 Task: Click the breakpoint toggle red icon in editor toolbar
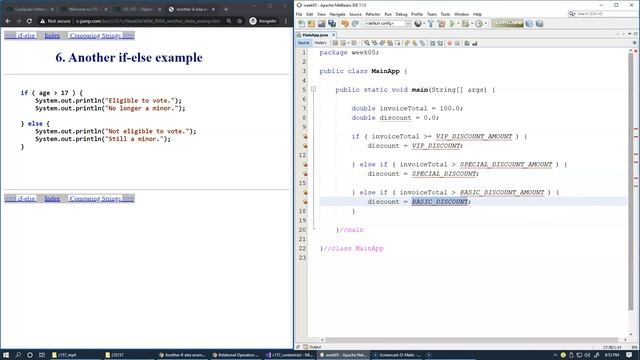[x=450, y=43]
